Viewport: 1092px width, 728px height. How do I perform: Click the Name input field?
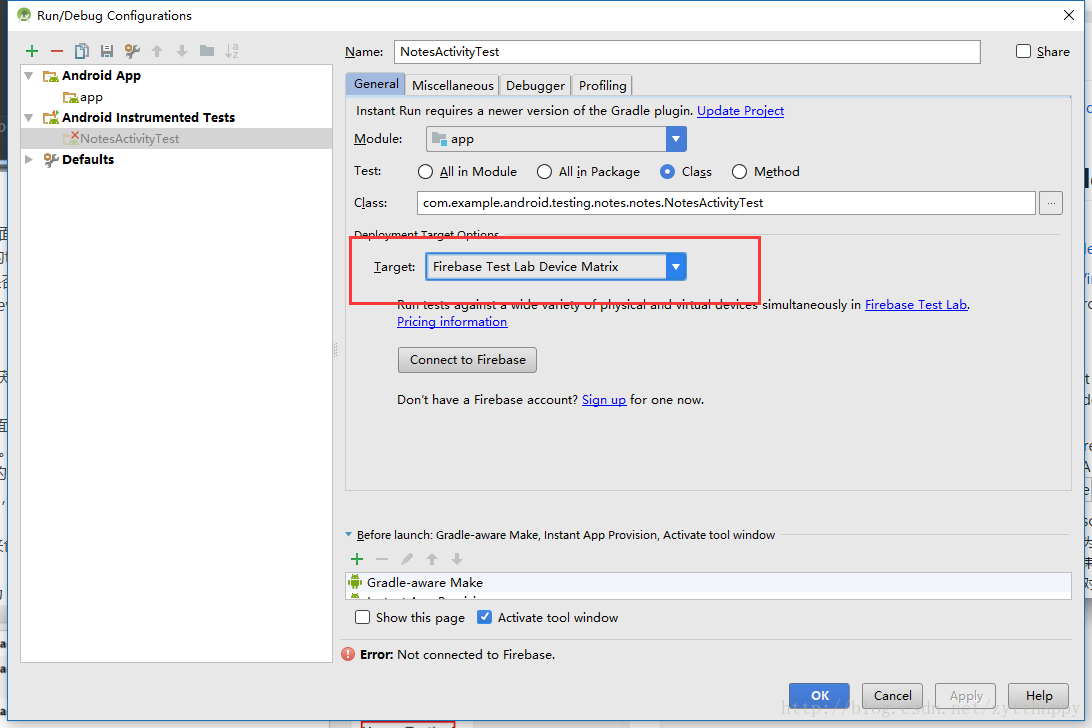(x=687, y=52)
